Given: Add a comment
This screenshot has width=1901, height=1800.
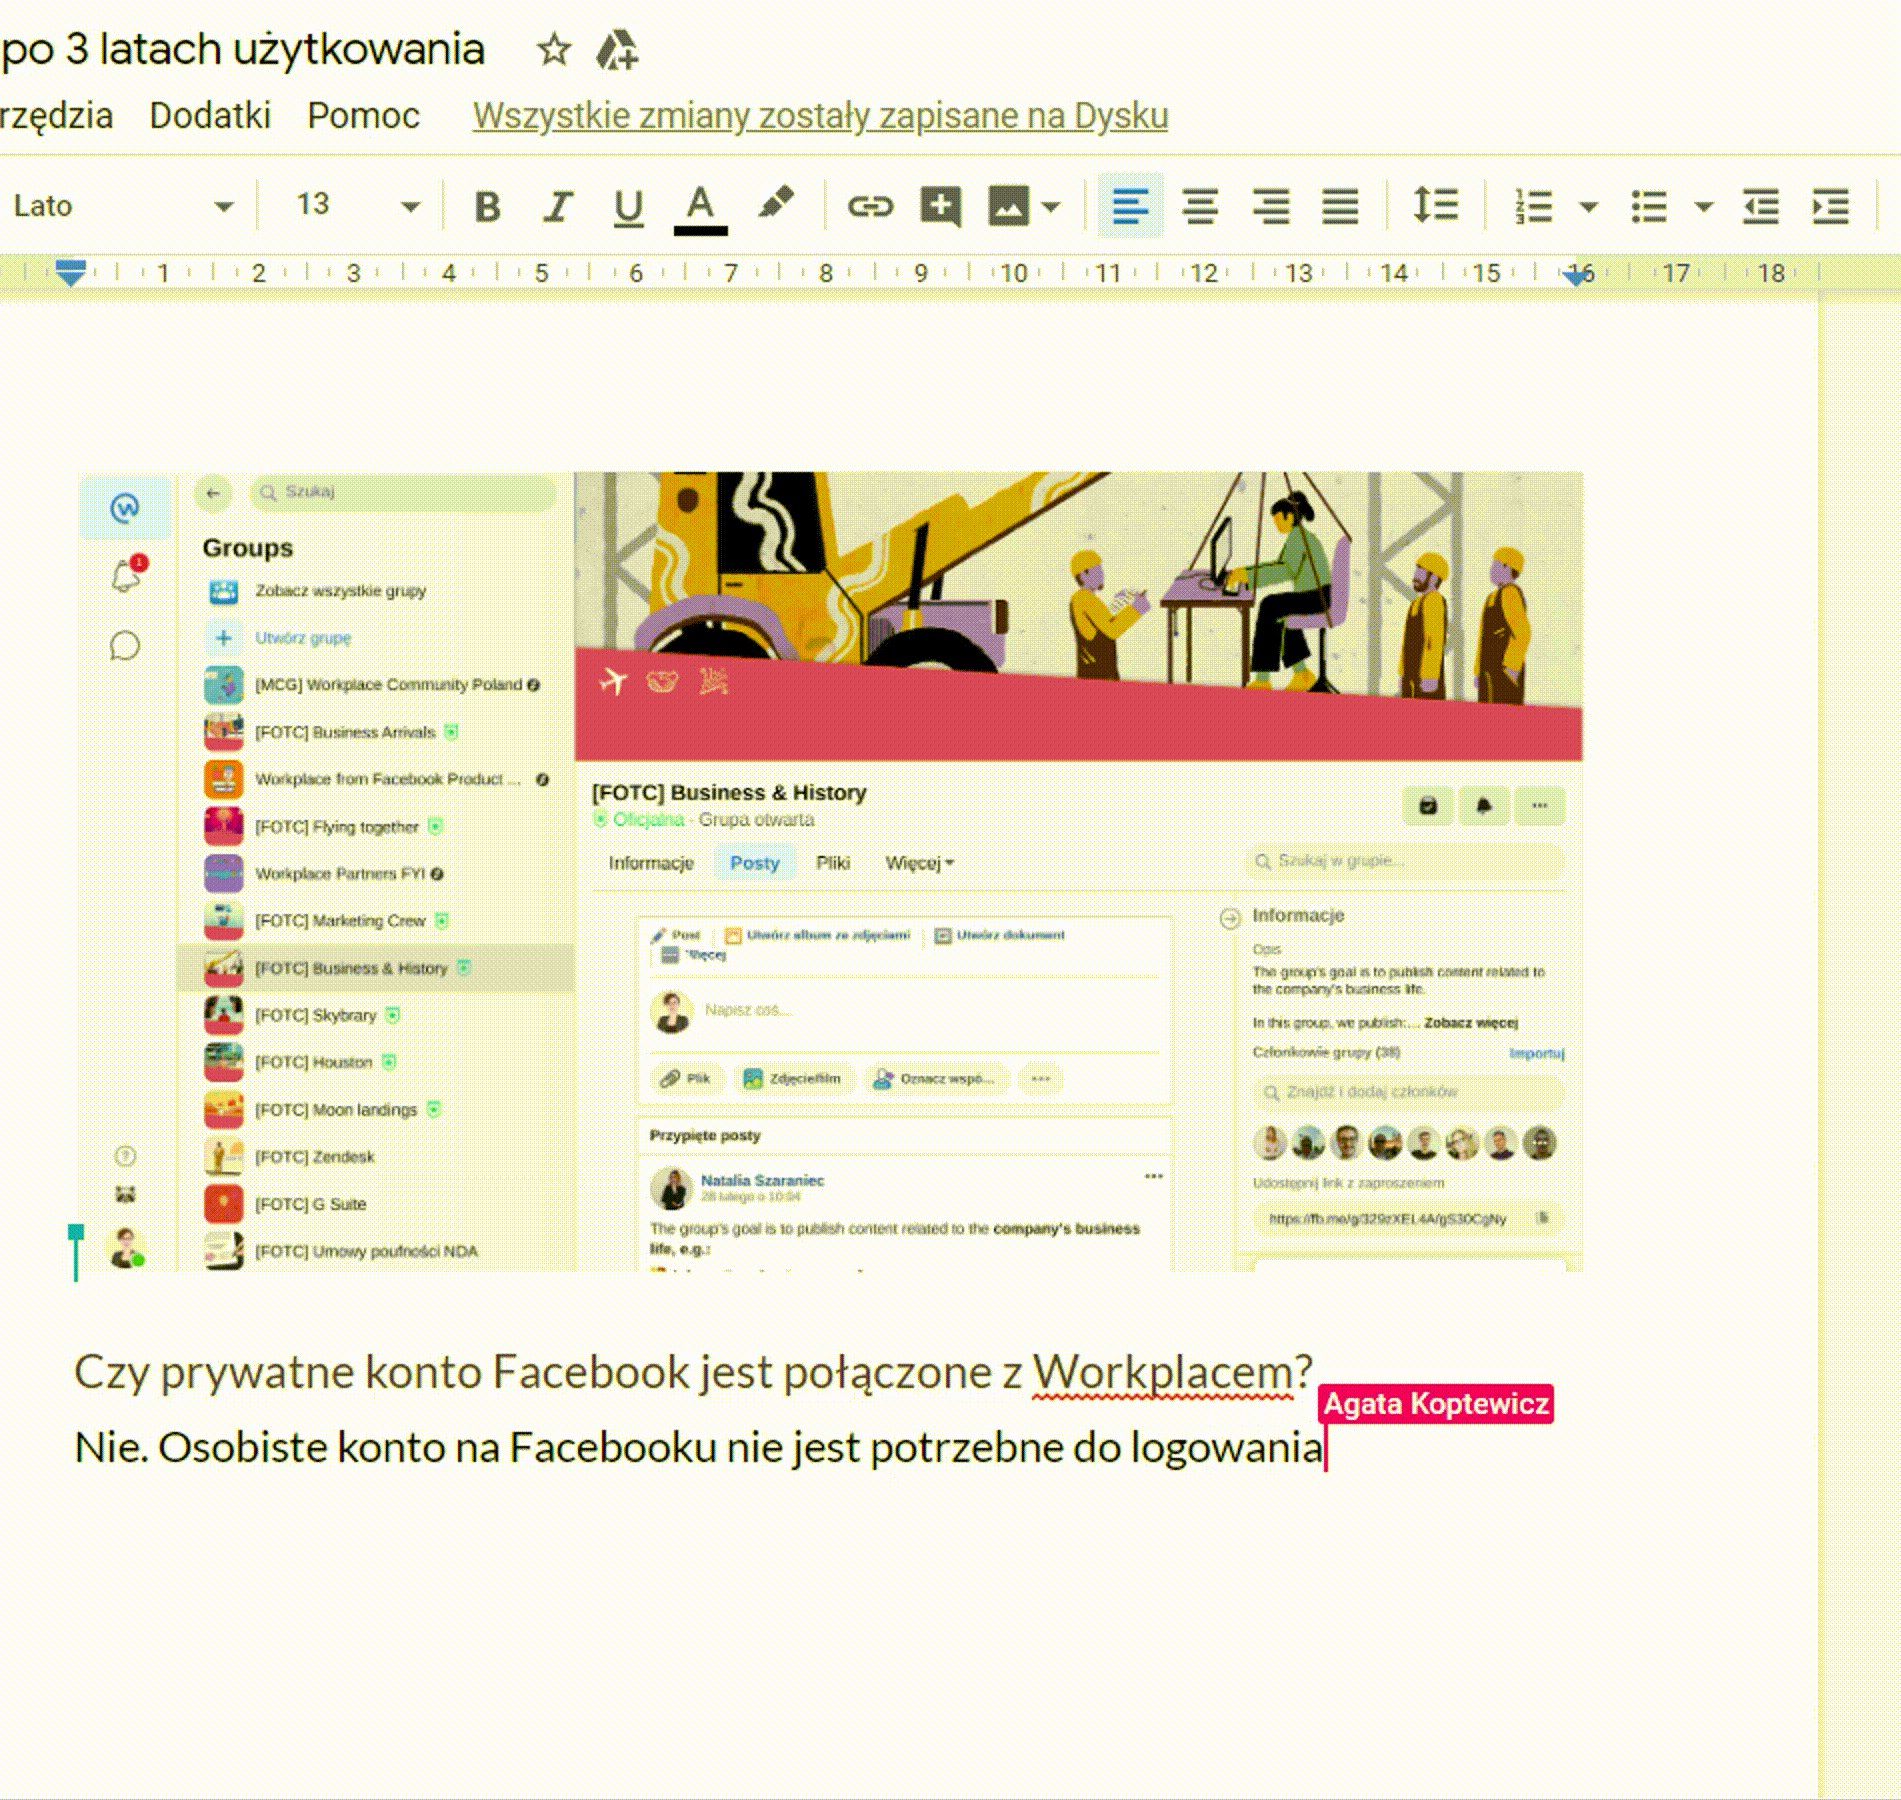Looking at the screenshot, I should tap(940, 207).
